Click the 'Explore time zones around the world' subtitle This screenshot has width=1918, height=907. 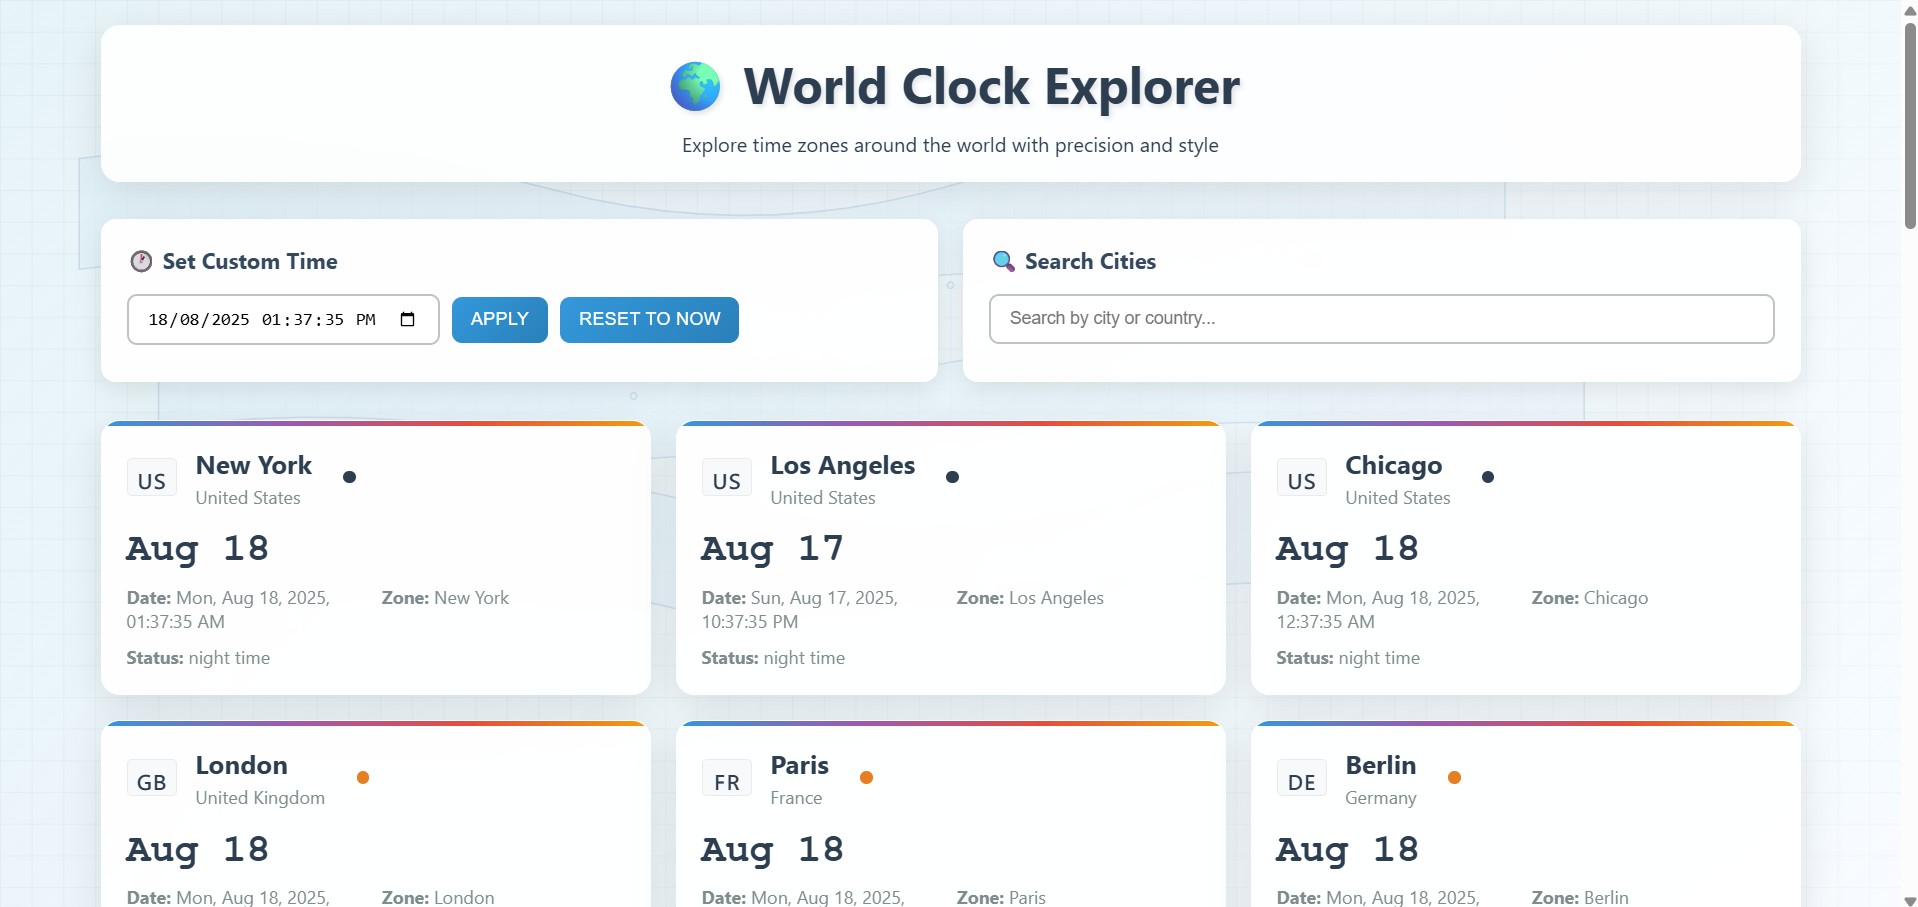(x=950, y=145)
